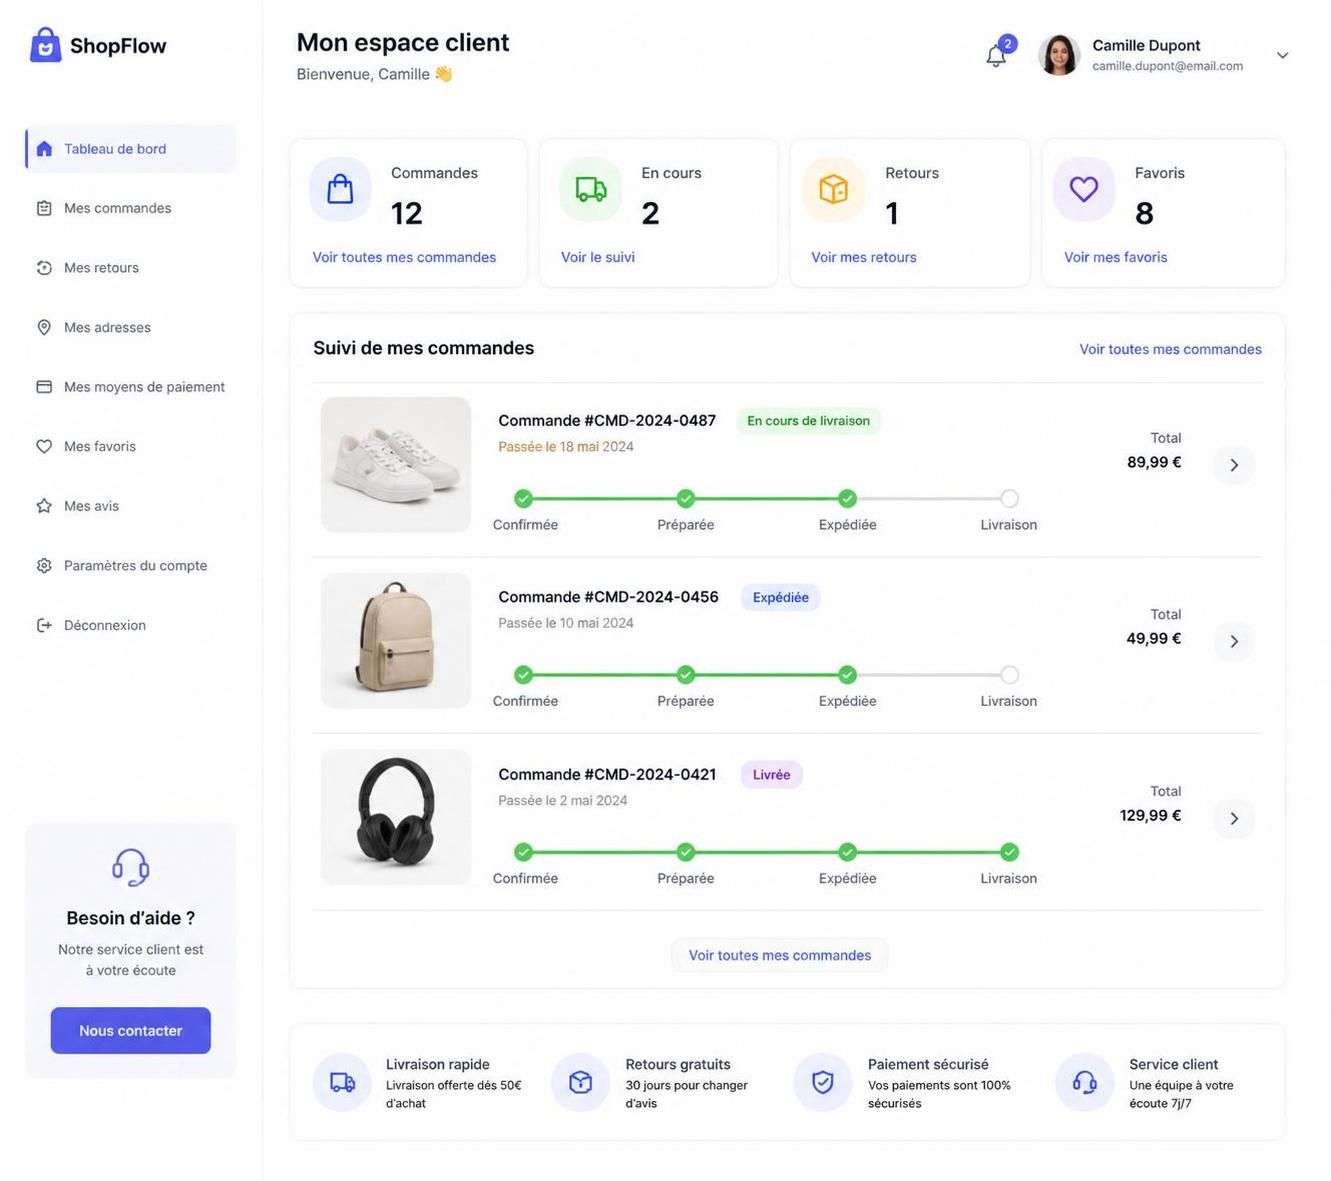Click the gear icon for Paramètres du compte

(x=44, y=565)
